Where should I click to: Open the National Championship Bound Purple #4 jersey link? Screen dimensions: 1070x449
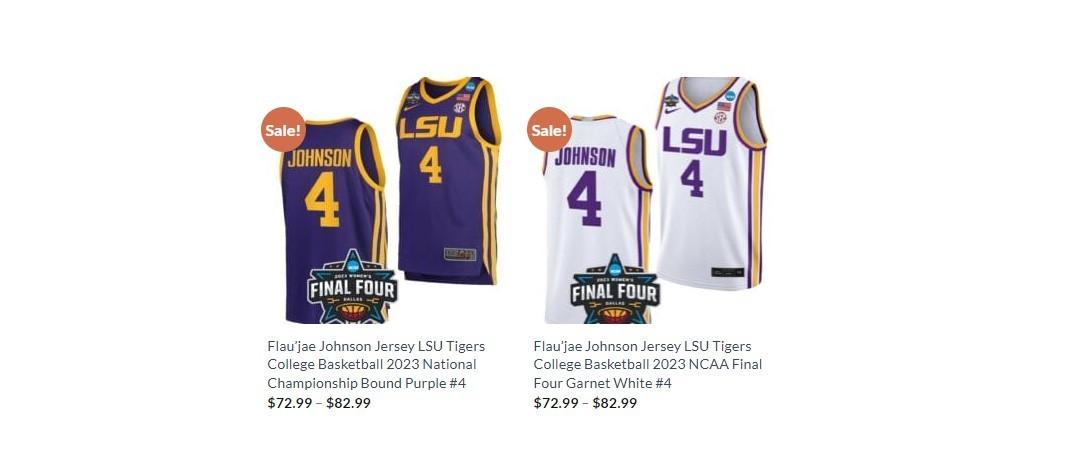(x=376, y=364)
